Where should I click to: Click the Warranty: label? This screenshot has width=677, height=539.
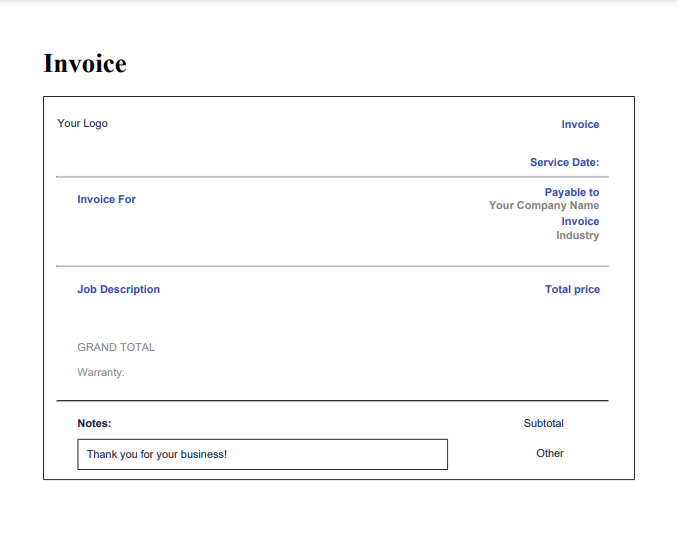[101, 372]
